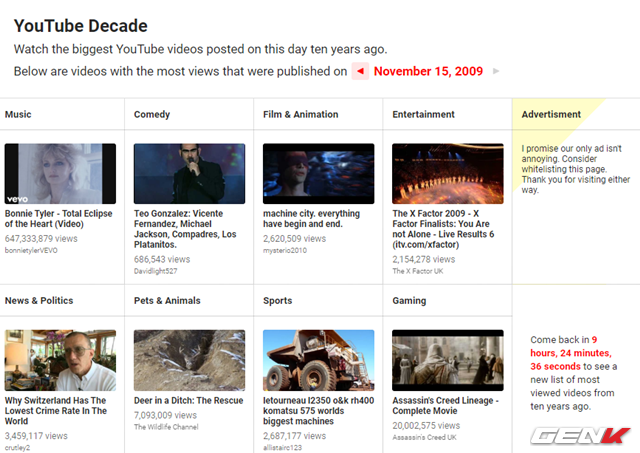Open Teo Gonzalez comedy video thumbnail

click(189, 174)
